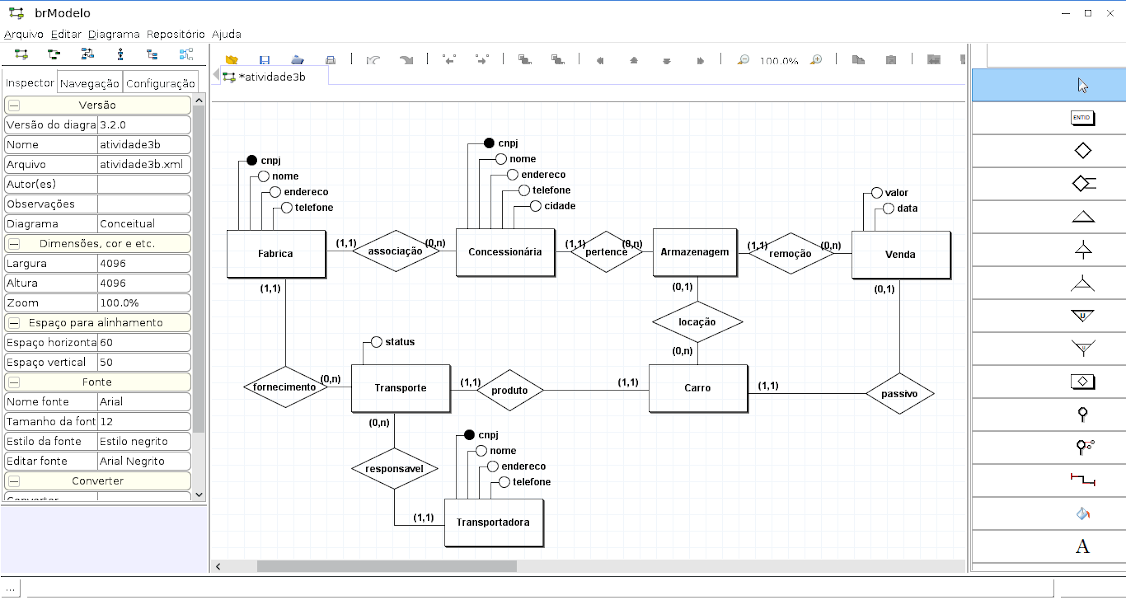Viewport: 1126px width, 600px height.
Task: Click the Autor(es) value field
Action: click(143, 184)
